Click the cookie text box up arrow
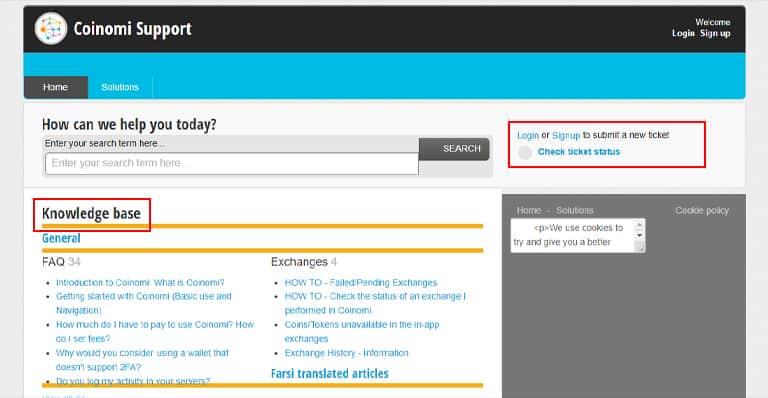 click(639, 225)
